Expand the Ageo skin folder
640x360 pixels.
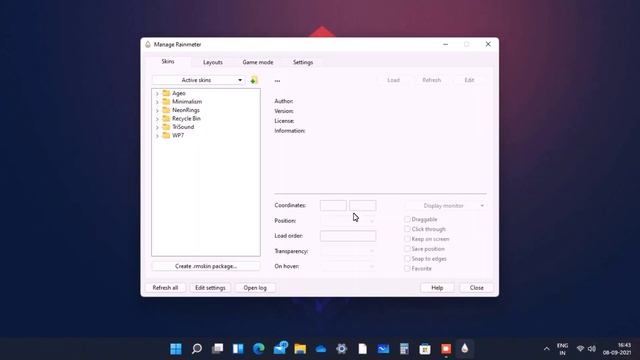click(157, 93)
